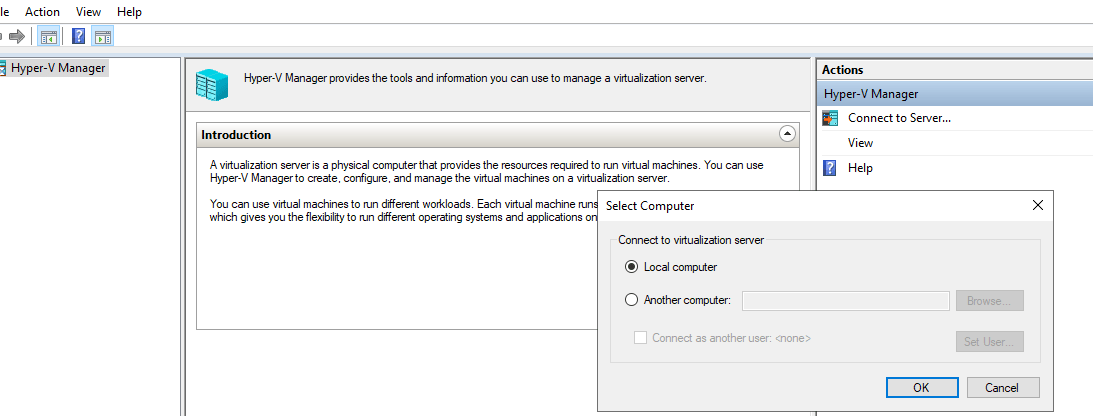Open the Action menu

click(x=43, y=12)
